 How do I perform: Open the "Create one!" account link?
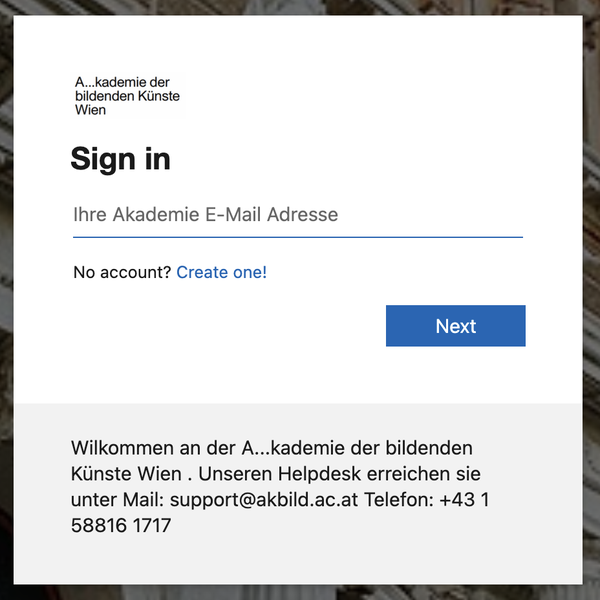pos(221,272)
